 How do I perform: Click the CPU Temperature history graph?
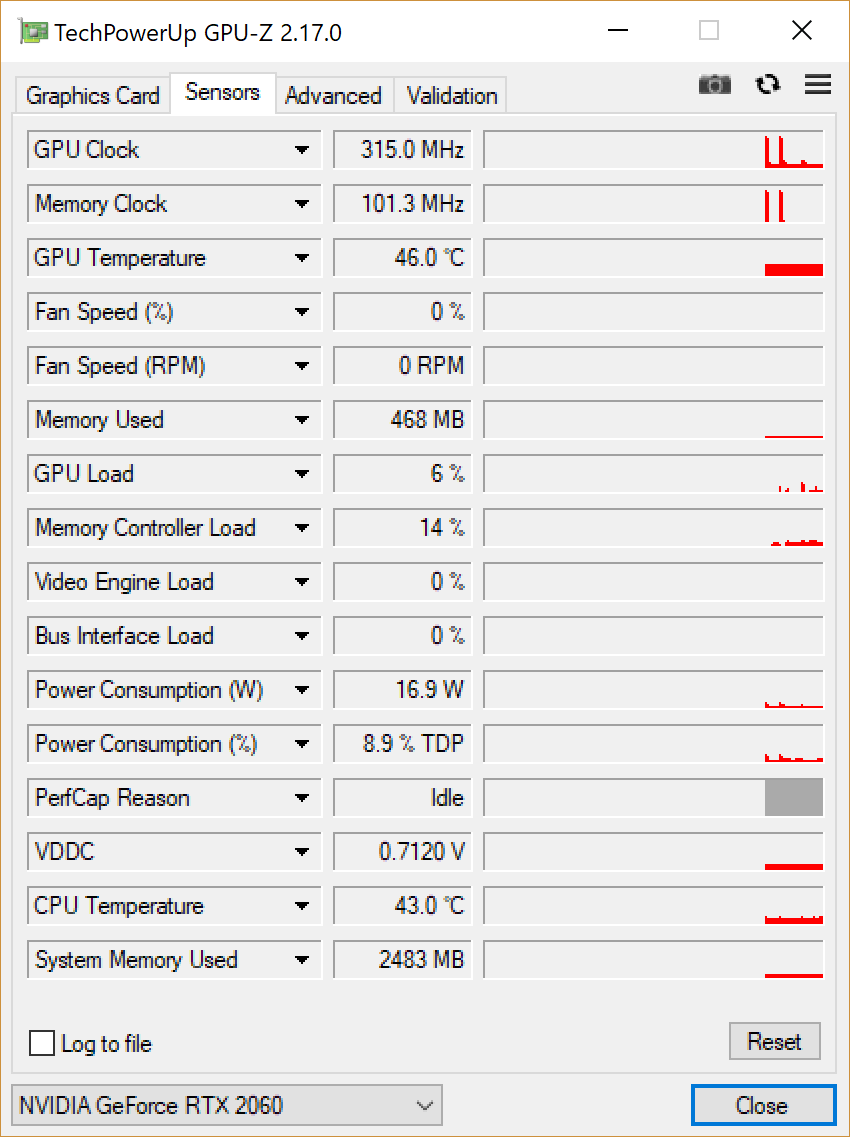pos(652,905)
